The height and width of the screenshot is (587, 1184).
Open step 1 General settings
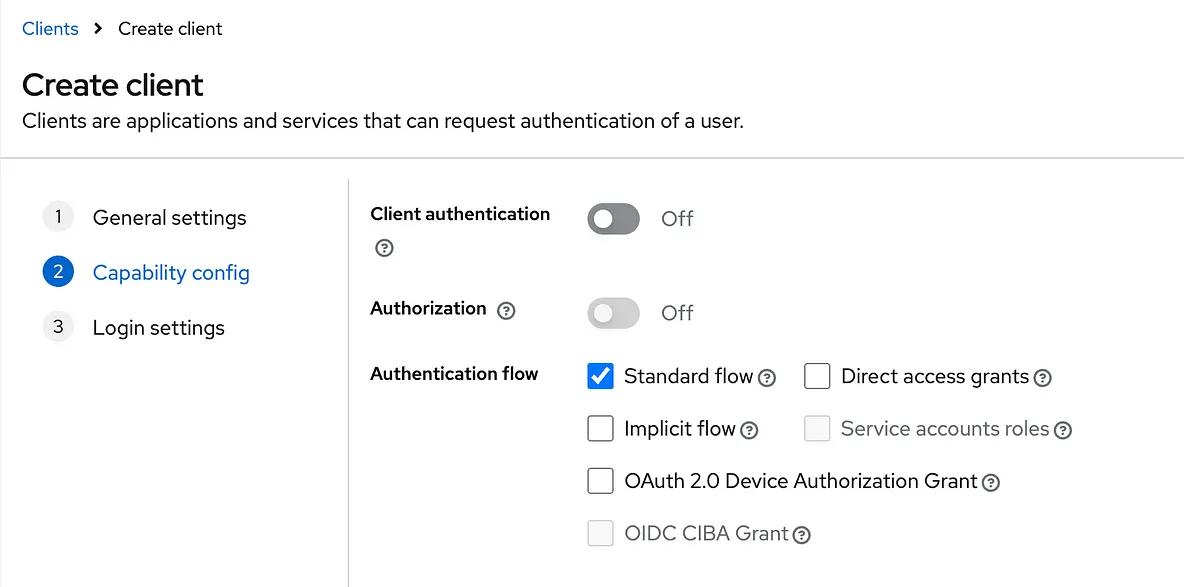point(145,218)
